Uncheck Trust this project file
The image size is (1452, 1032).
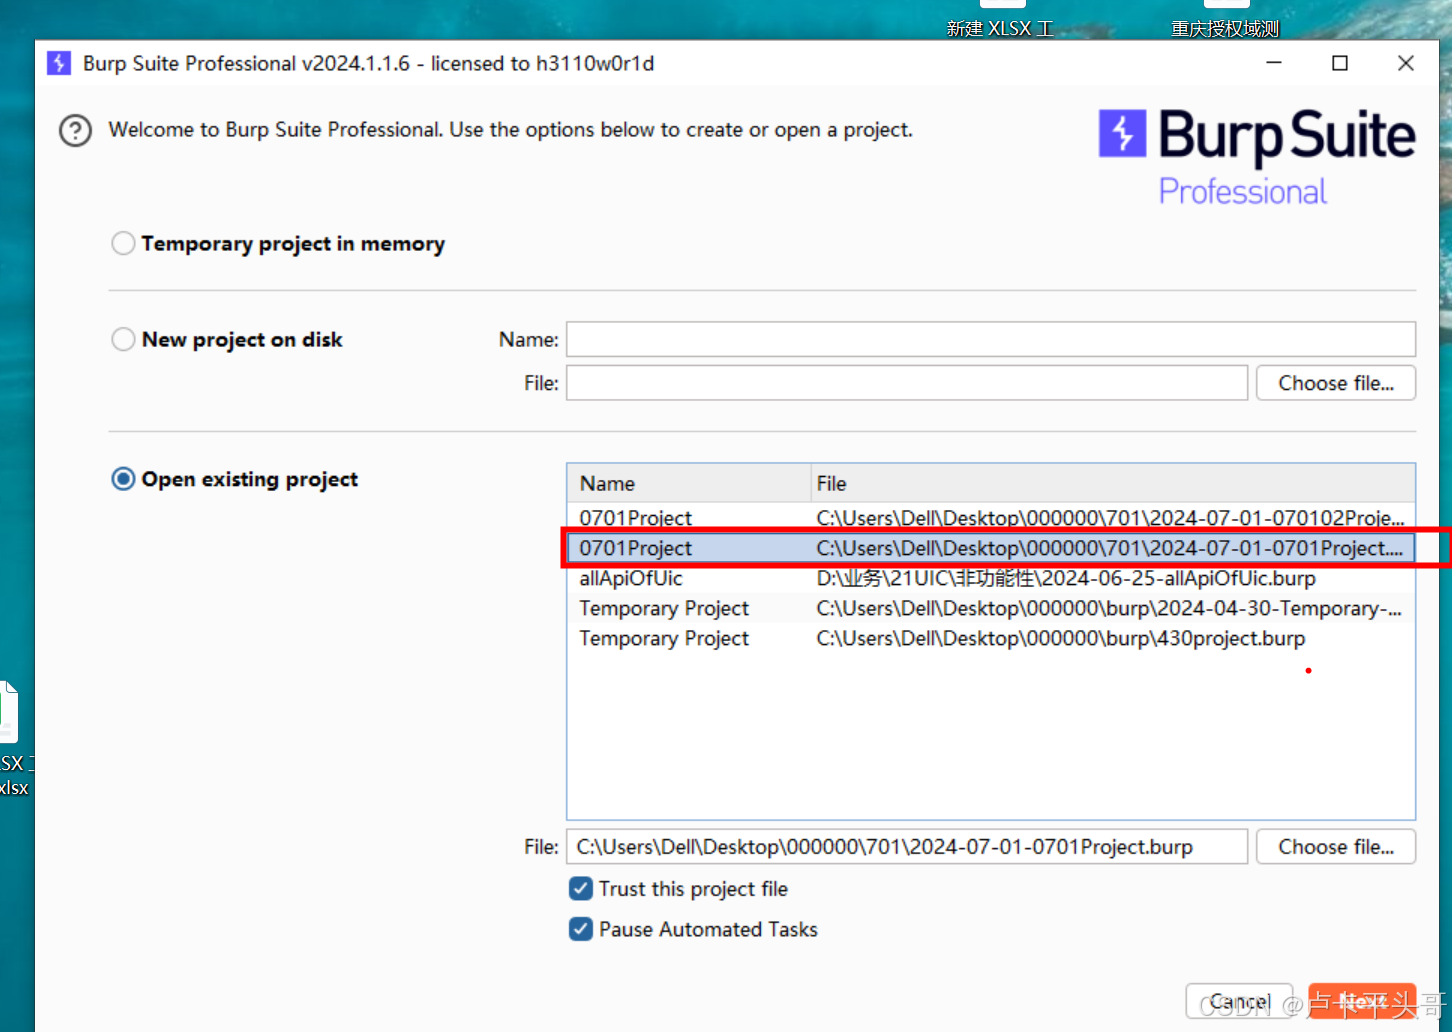pyautogui.click(x=581, y=888)
